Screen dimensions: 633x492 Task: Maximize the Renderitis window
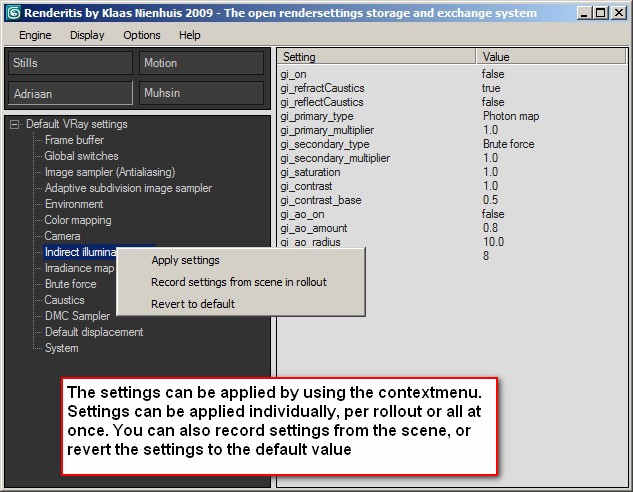coord(600,13)
